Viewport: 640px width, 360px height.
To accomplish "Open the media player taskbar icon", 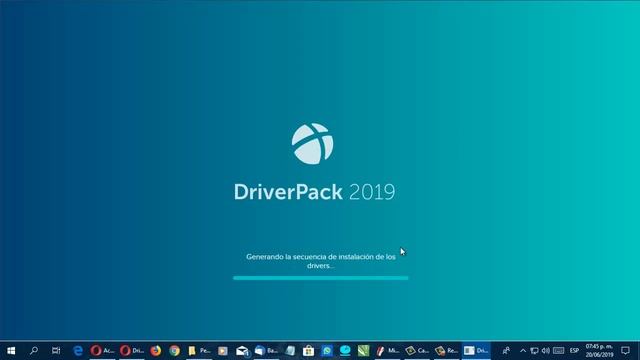I will pos(222,351).
